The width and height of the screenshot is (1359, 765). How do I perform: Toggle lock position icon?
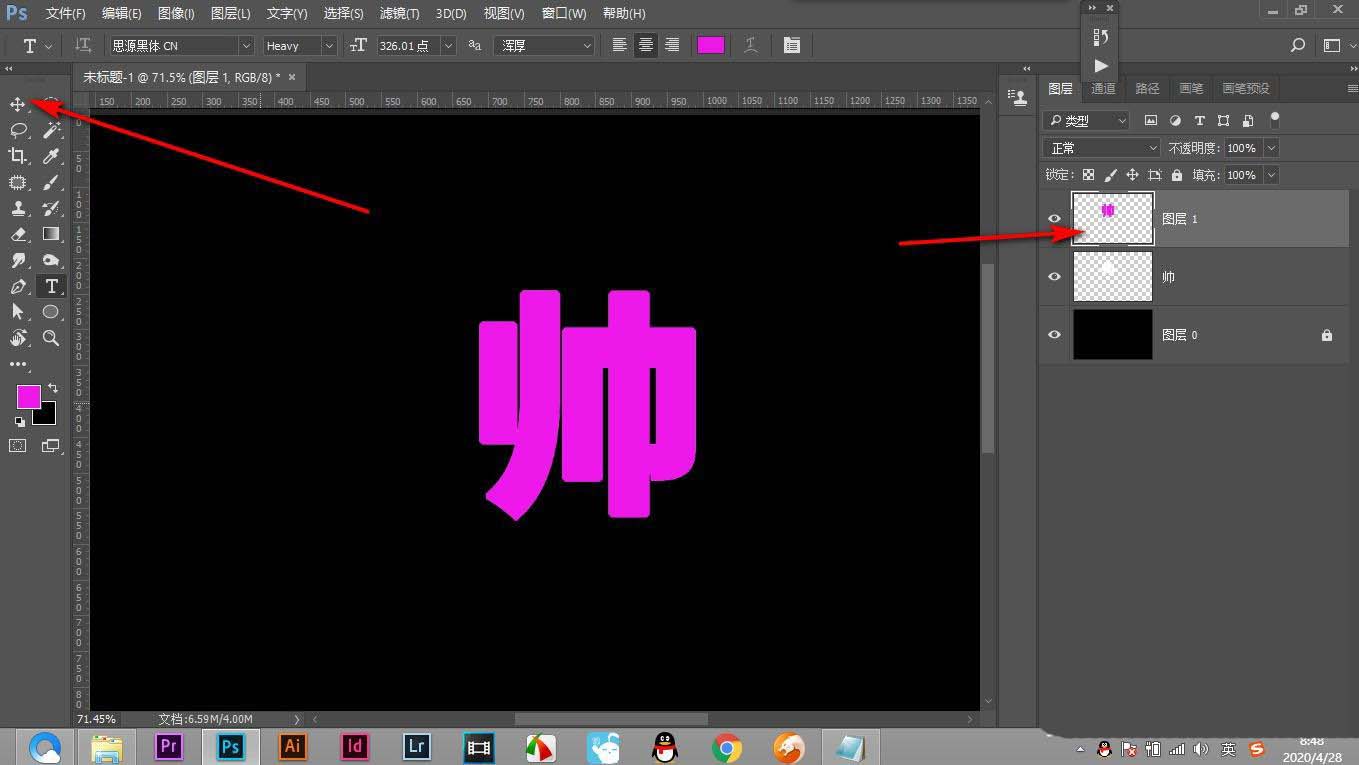[1132, 175]
